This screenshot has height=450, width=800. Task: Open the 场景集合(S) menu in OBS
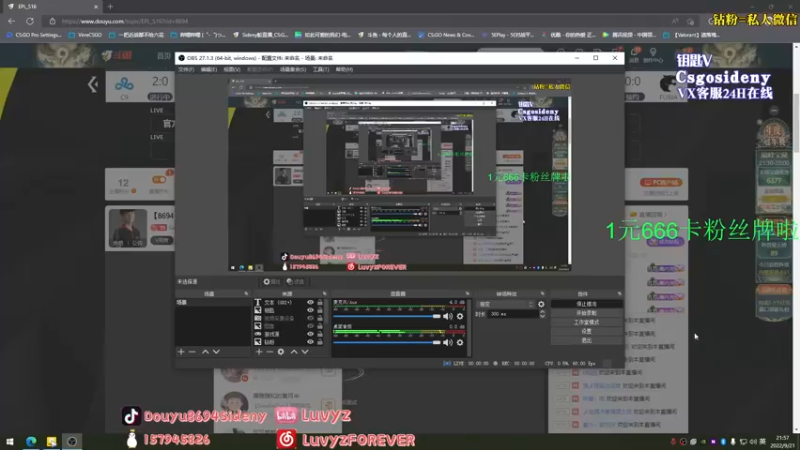[293, 69]
